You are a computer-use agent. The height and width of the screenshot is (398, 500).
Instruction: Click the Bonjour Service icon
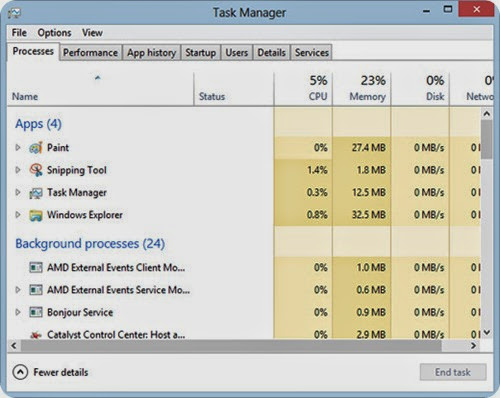(36, 312)
